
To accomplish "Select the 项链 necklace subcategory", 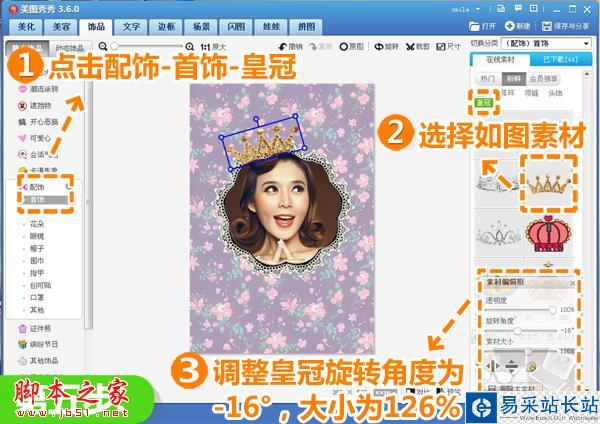I will coord(531,93).
